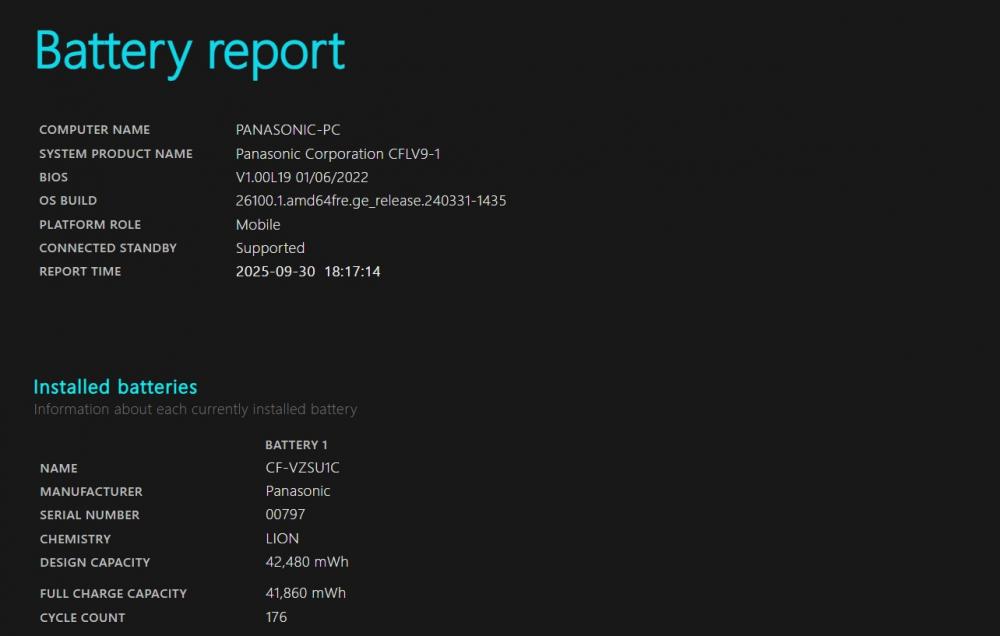The height and width of the screenshot is (636, 1000).
Task: Select the NAME row label
Action: [x=59, y=468]
